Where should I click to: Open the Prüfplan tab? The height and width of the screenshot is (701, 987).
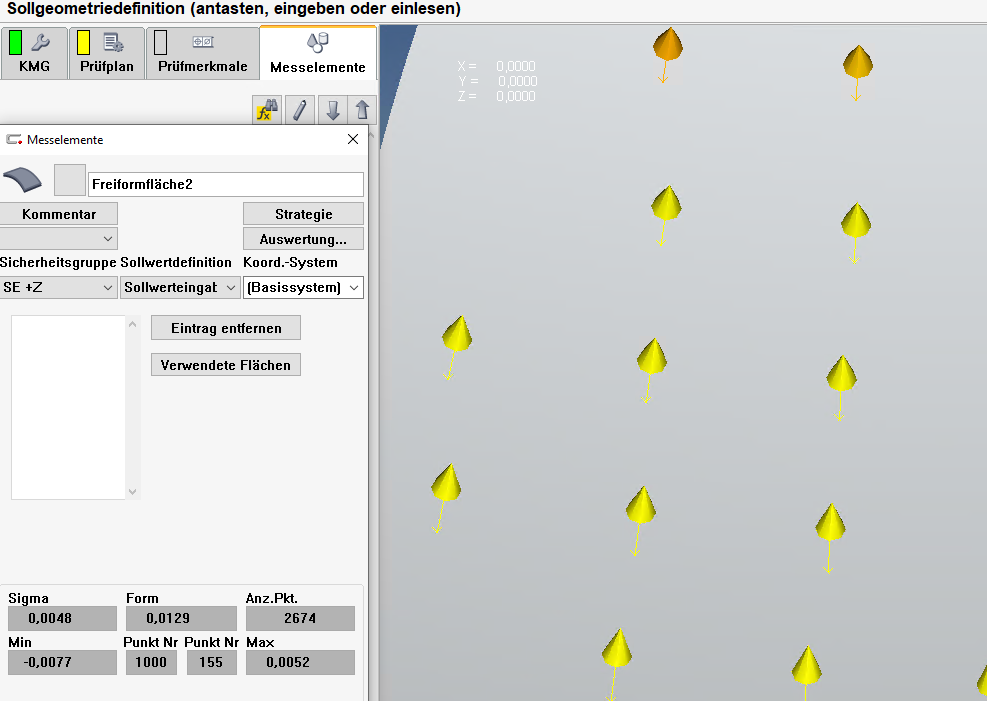tap(106, 53)
